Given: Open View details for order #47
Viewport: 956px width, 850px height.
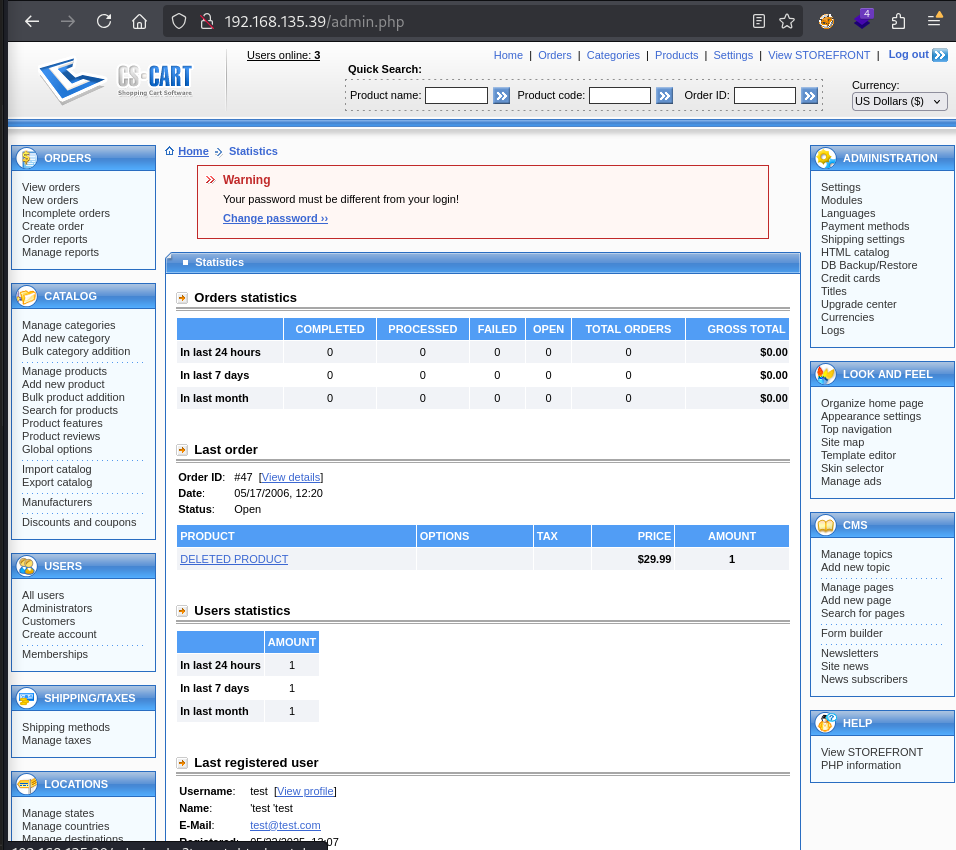Looking at the screenshot, I should [x=290, y=476].
